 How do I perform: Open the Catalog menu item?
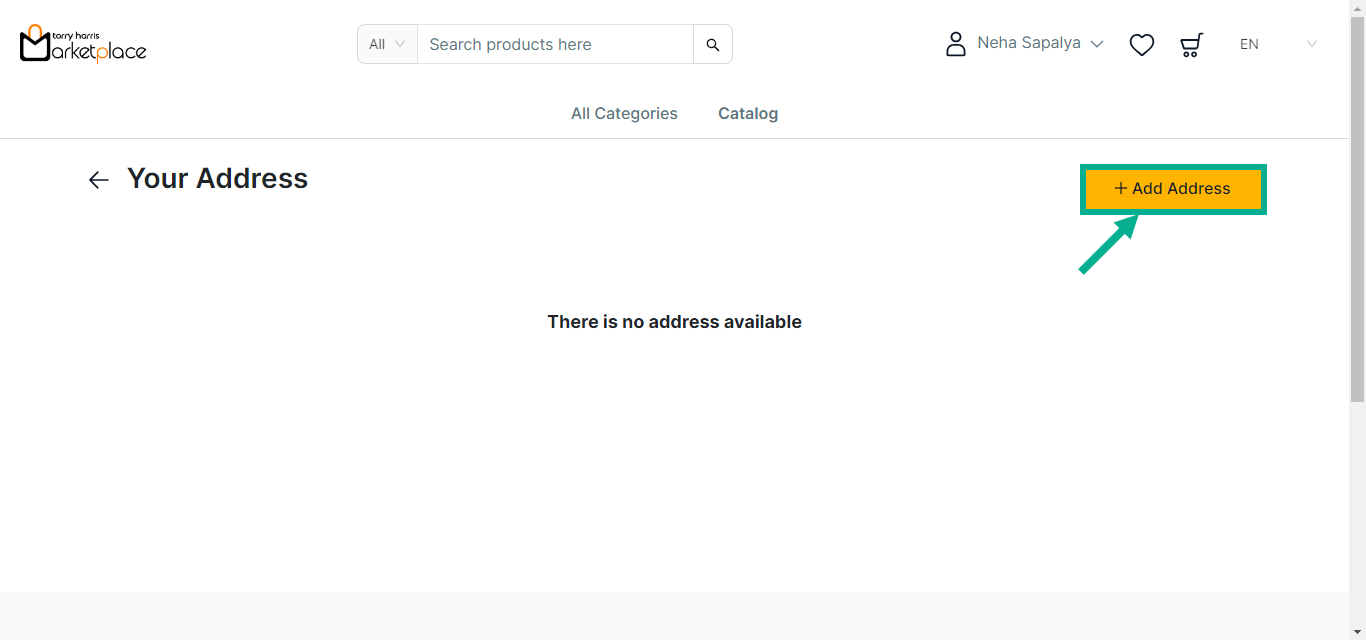[x=748, y=114]
